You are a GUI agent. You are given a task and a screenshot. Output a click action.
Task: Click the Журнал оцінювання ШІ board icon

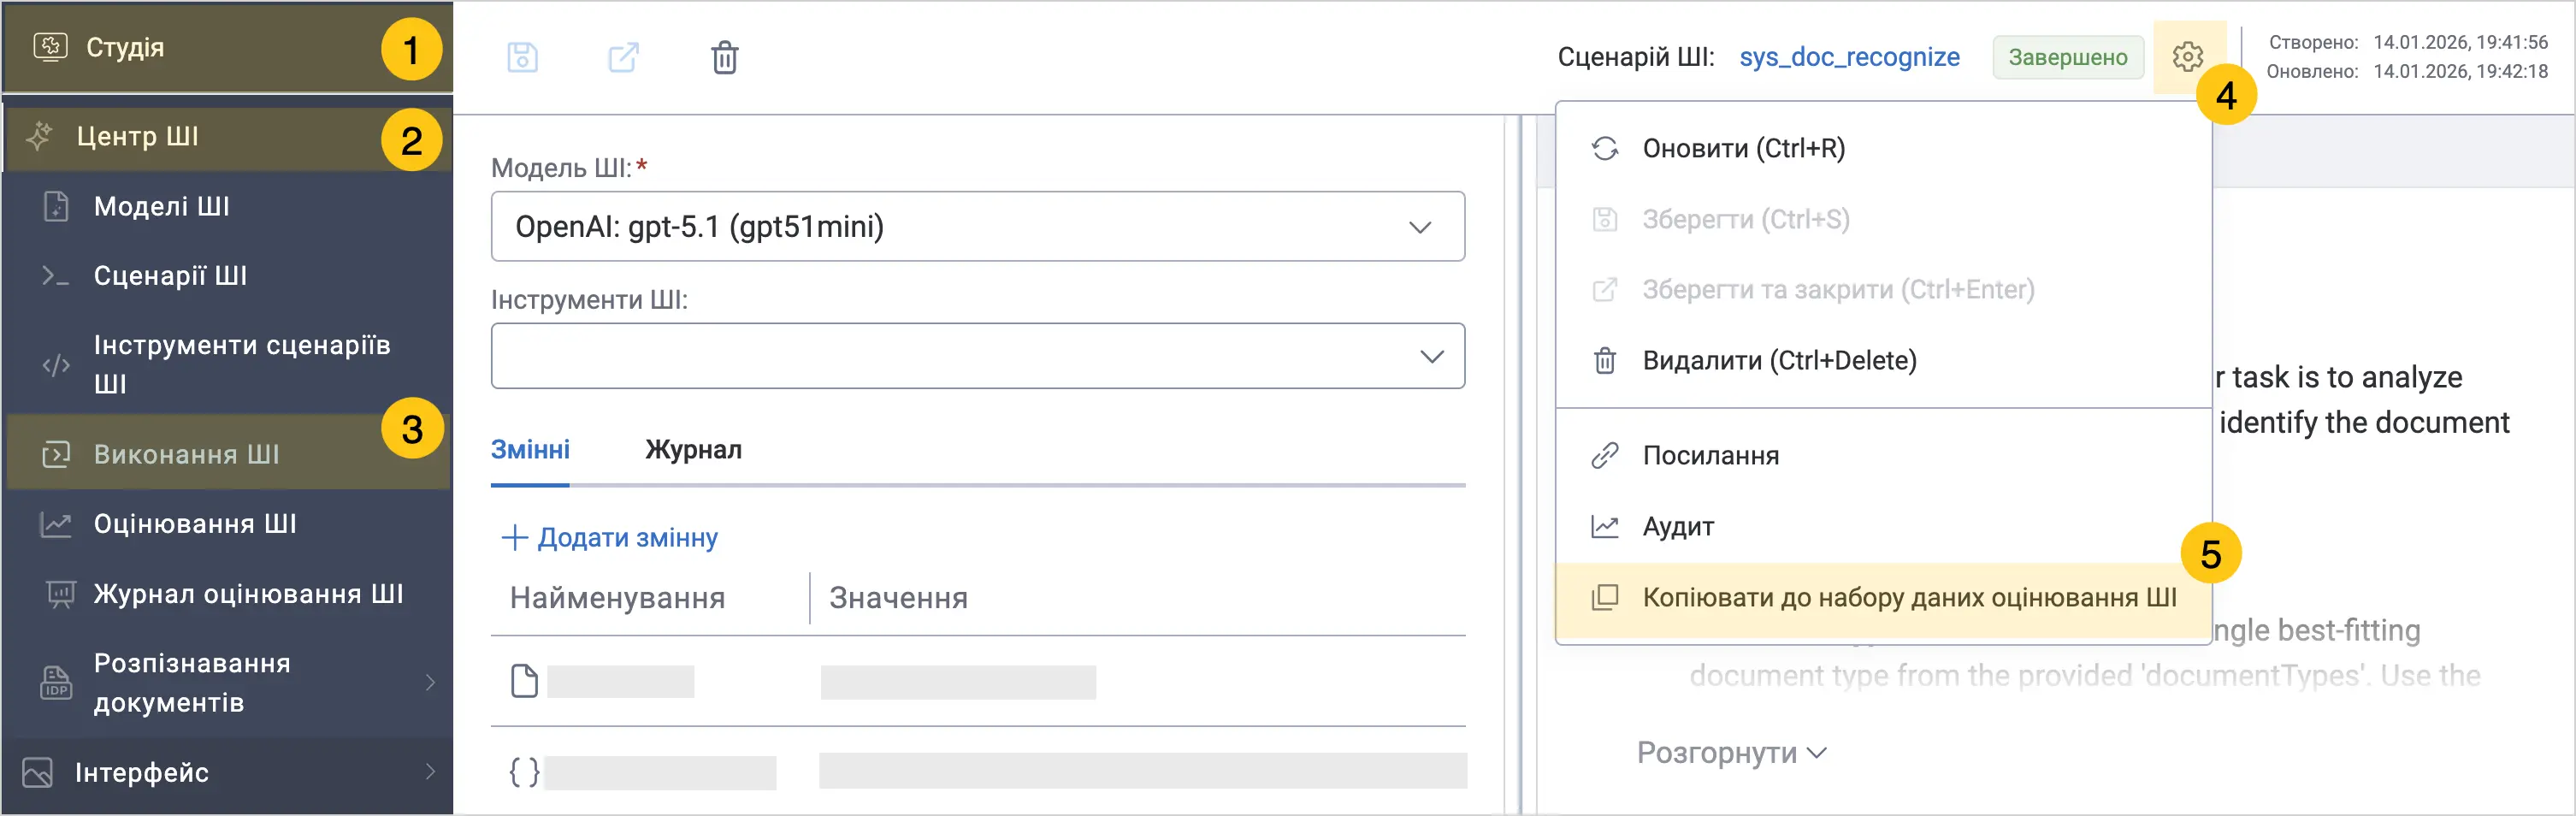pos(60,595)
